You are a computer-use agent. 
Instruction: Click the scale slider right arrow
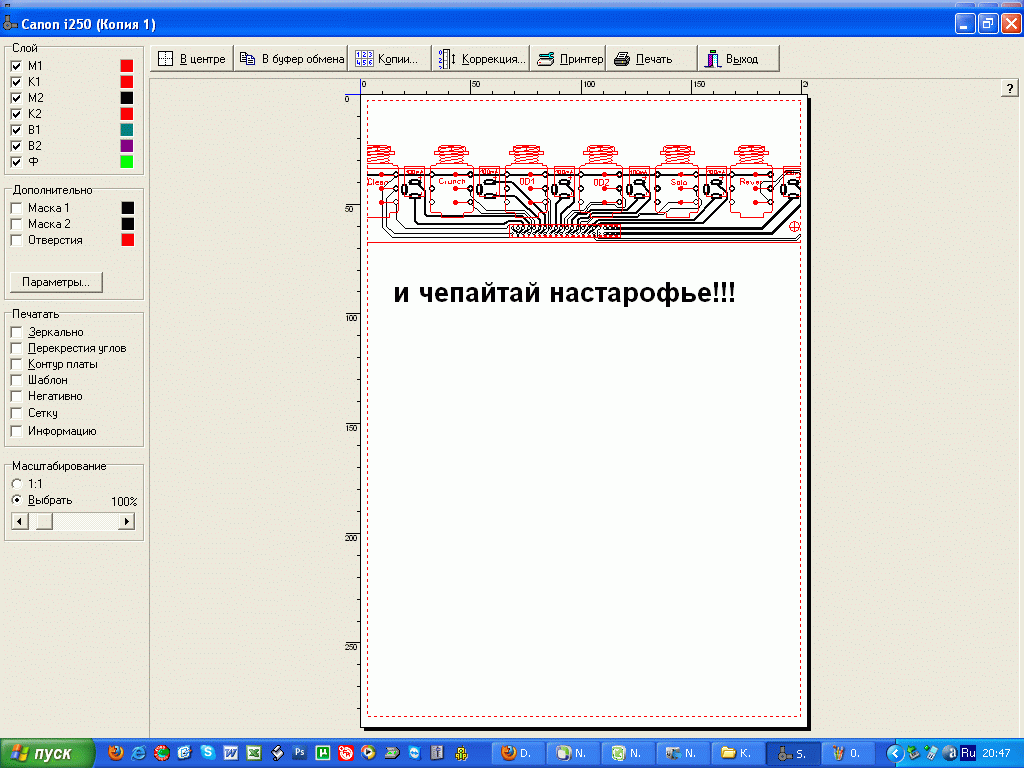click(x=126, y=521)
